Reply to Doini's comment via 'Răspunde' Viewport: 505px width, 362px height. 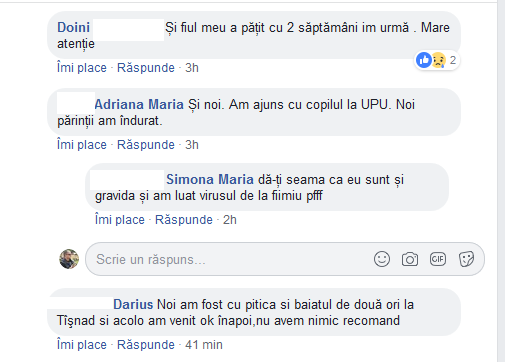tap(146, 68)
